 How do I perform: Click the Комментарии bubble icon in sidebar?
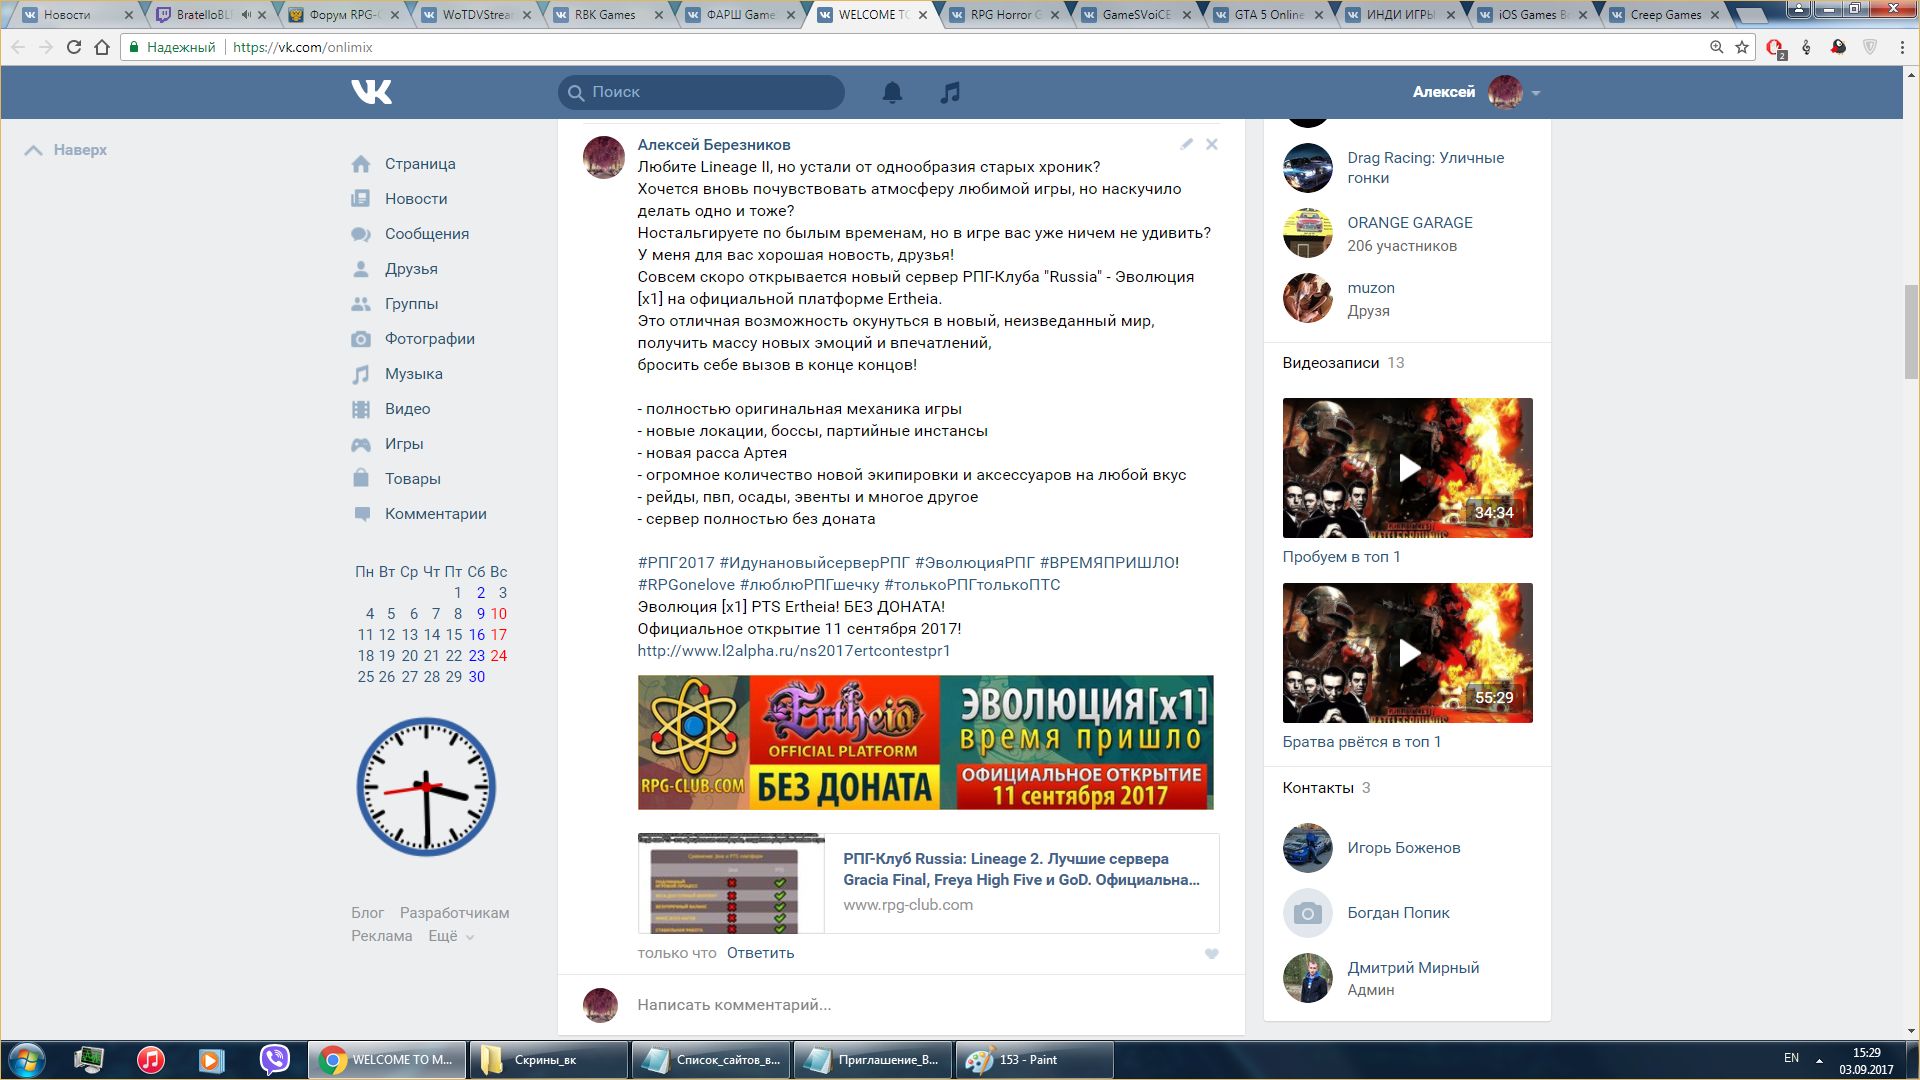[x=361, y=514]
